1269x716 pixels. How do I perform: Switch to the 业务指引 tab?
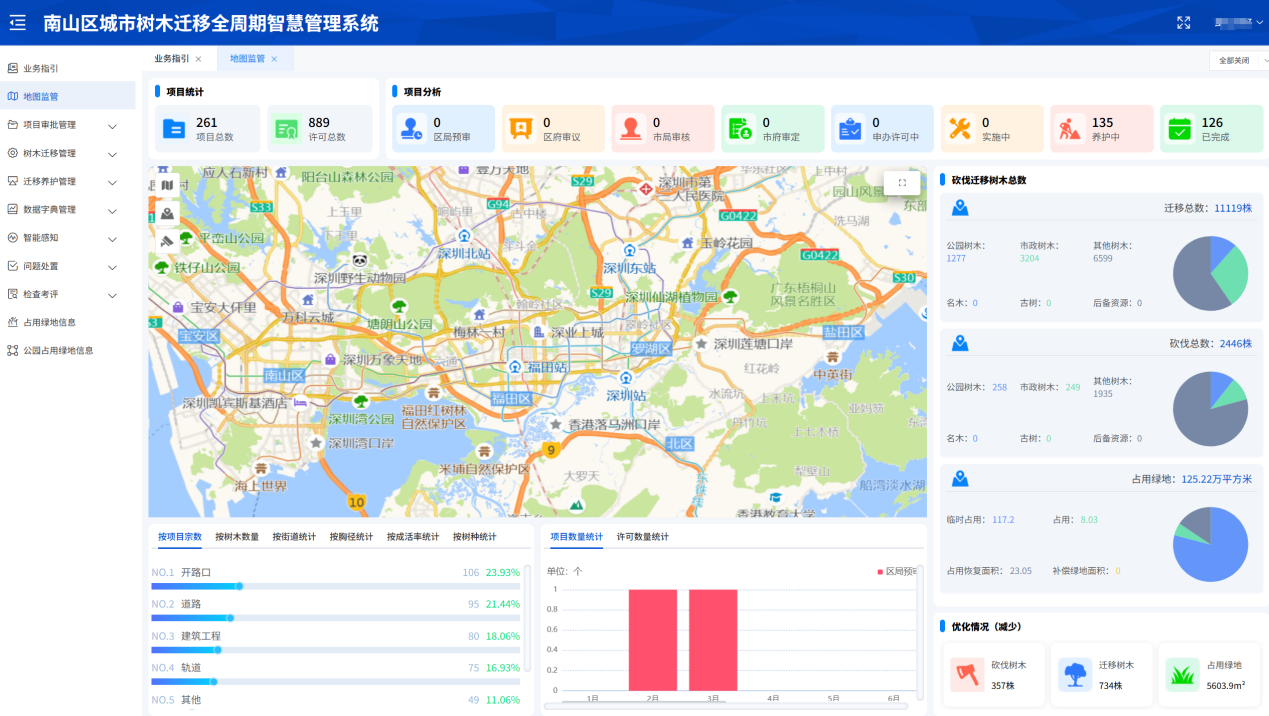(x=171, y=59)
